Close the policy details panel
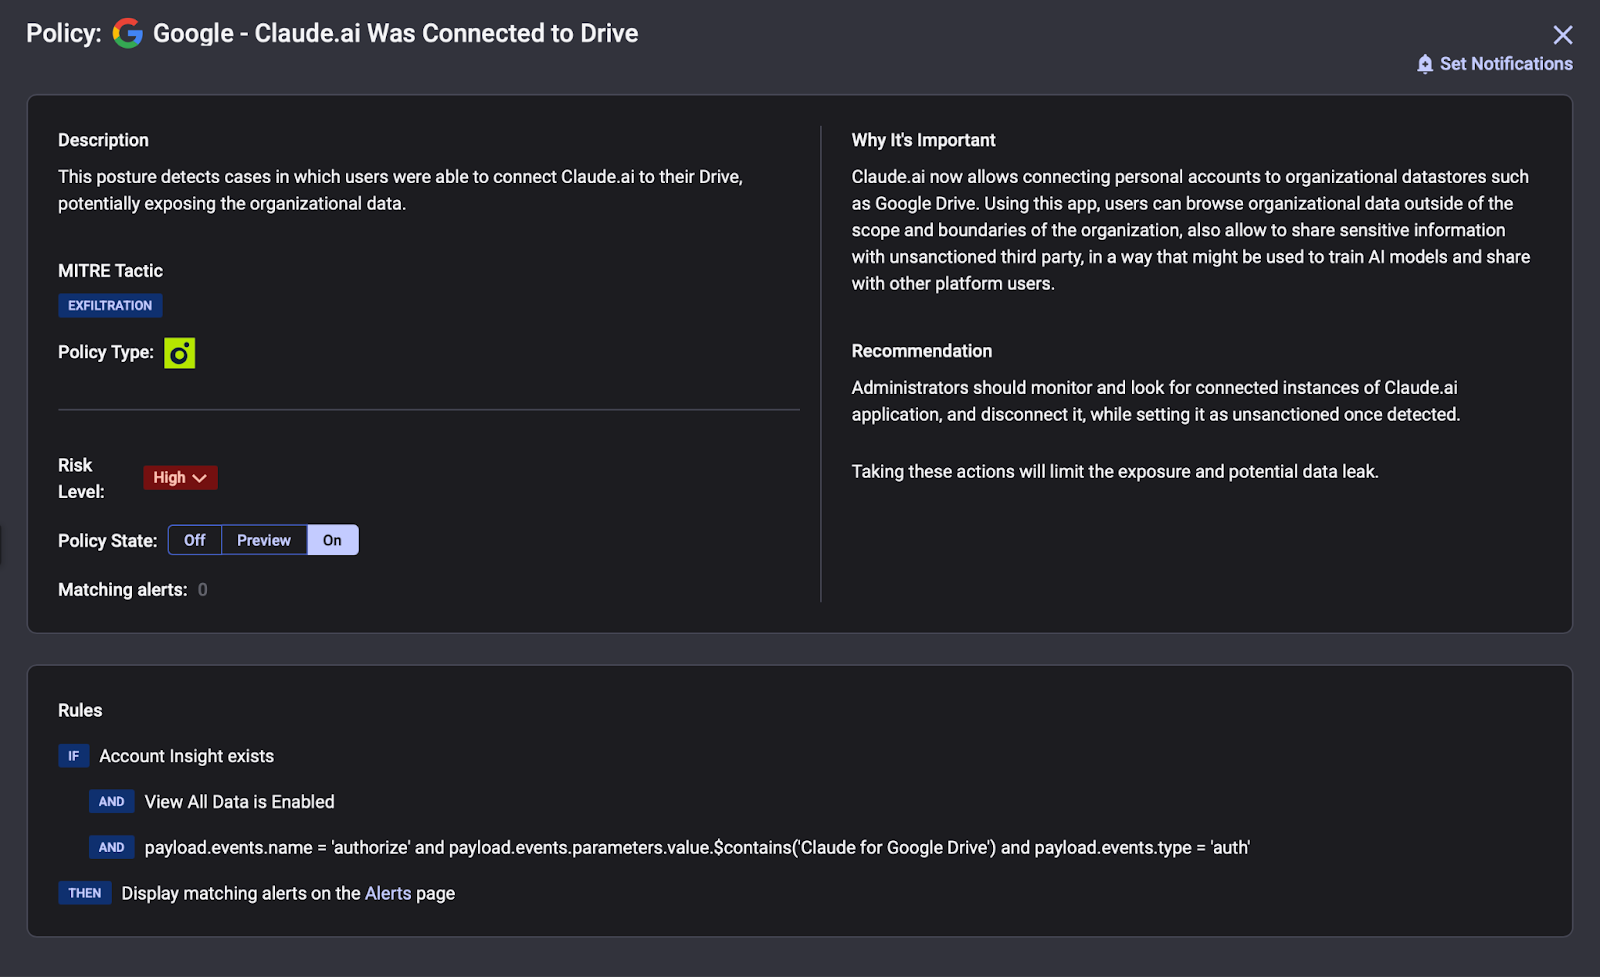This screenshot has height=977, width=1600. coord(1562,35)
